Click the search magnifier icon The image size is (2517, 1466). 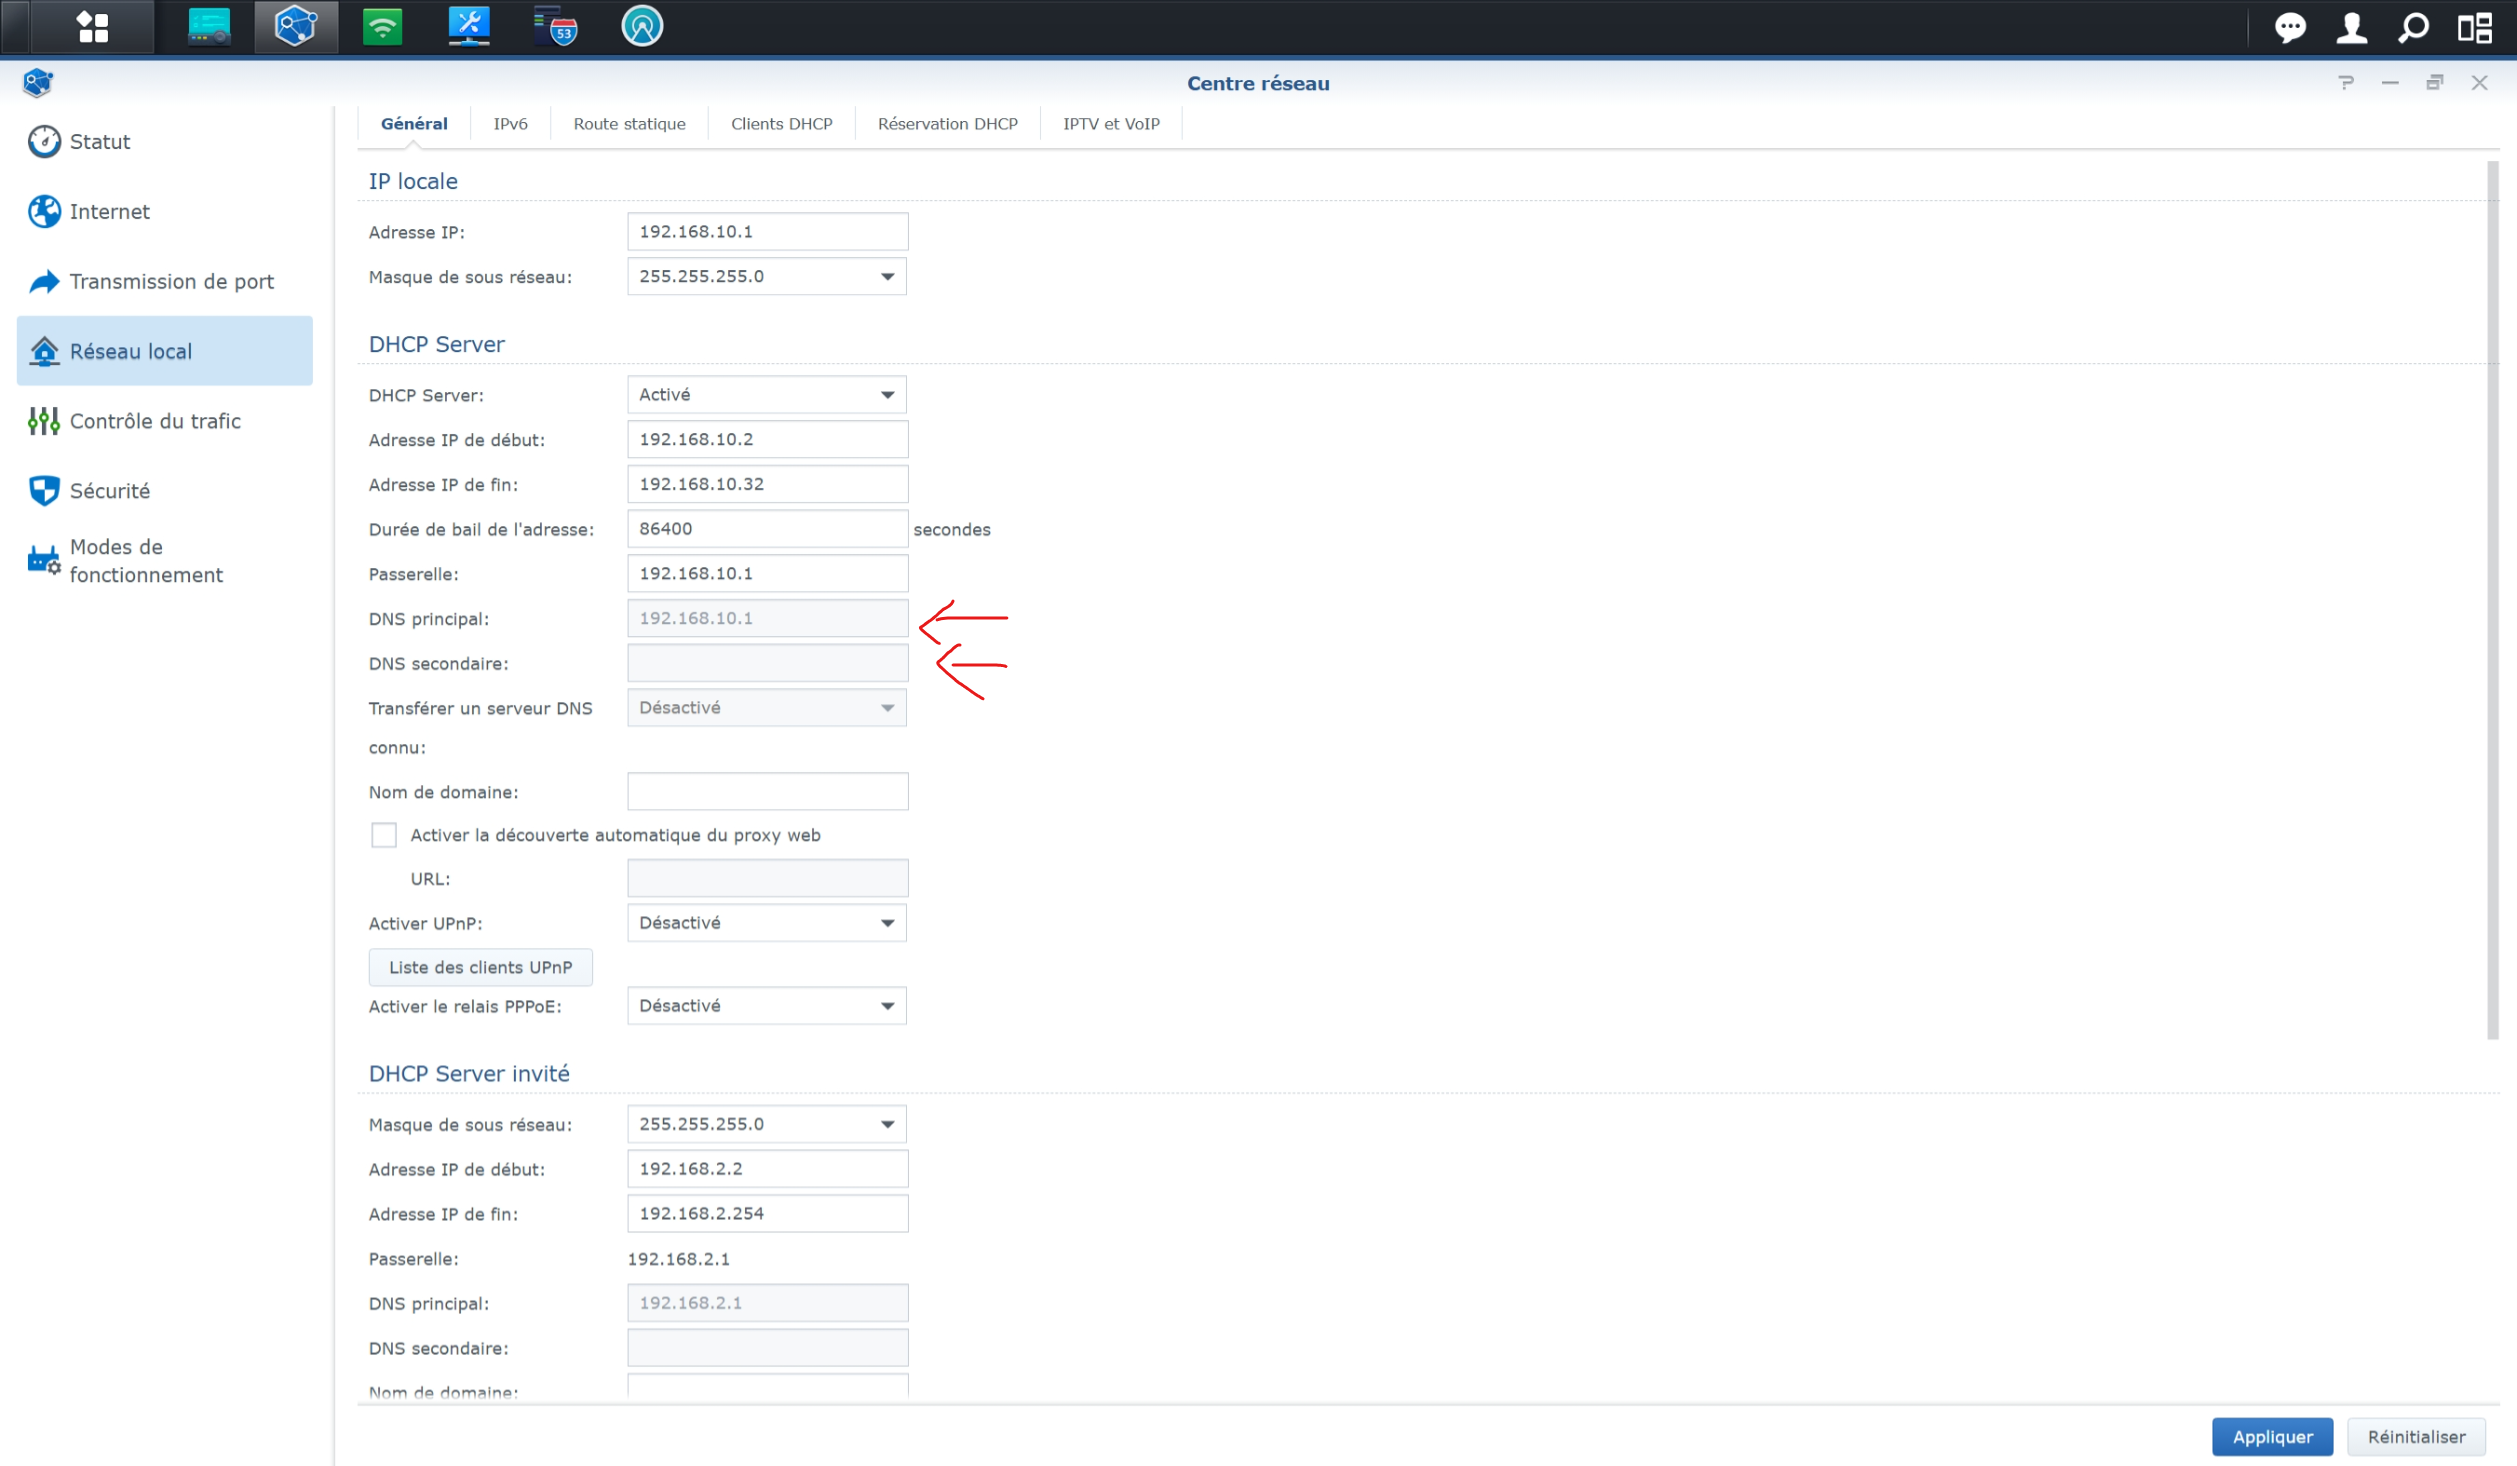pyautogui.click(x=2413, y=27)
